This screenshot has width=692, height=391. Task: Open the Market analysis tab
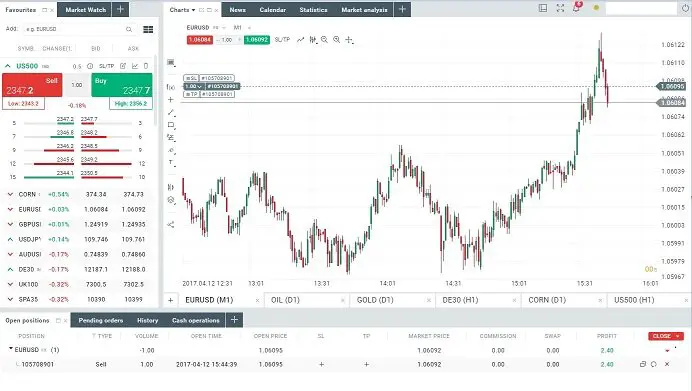(x=365, y=9)
